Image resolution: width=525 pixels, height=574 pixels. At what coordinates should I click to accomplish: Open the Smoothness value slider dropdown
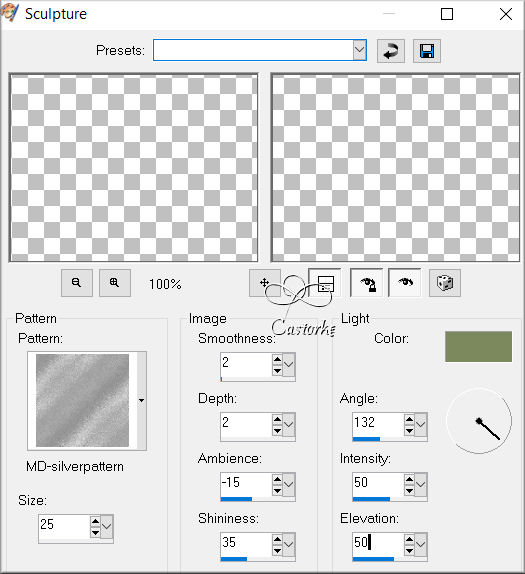point(289,365)
